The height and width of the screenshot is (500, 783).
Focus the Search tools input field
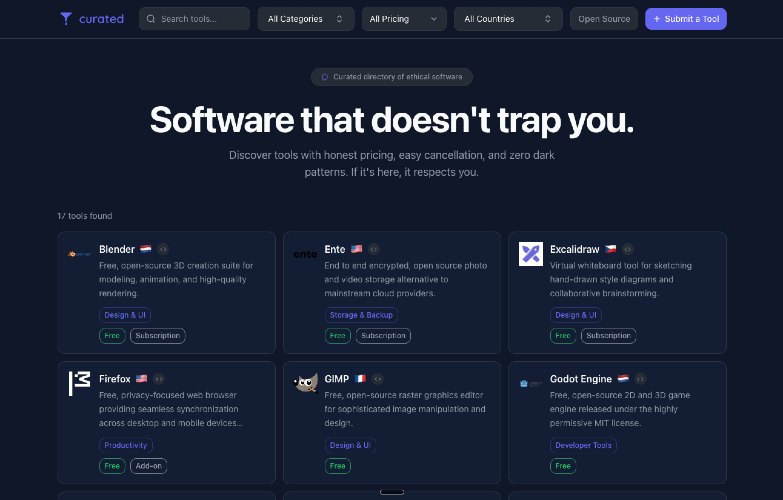194,19
